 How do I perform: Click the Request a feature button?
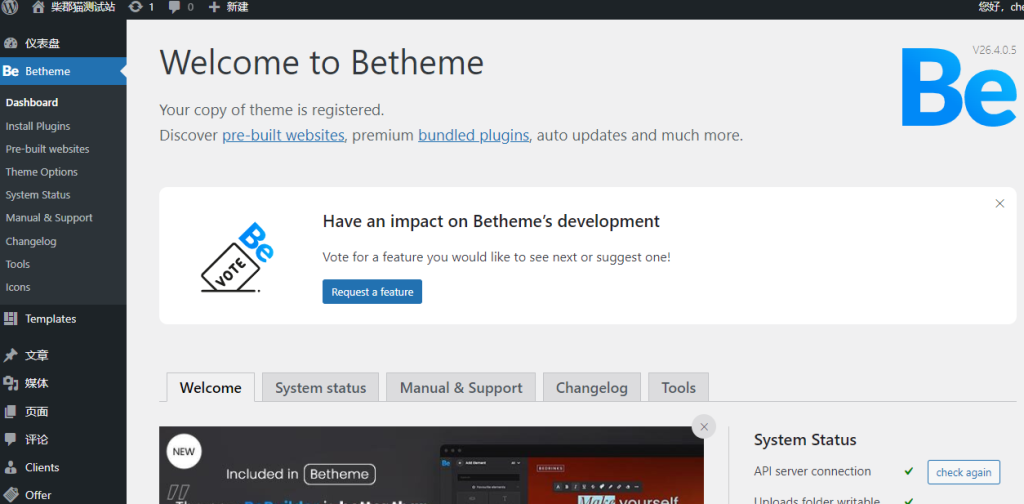[x=372, y=292]
